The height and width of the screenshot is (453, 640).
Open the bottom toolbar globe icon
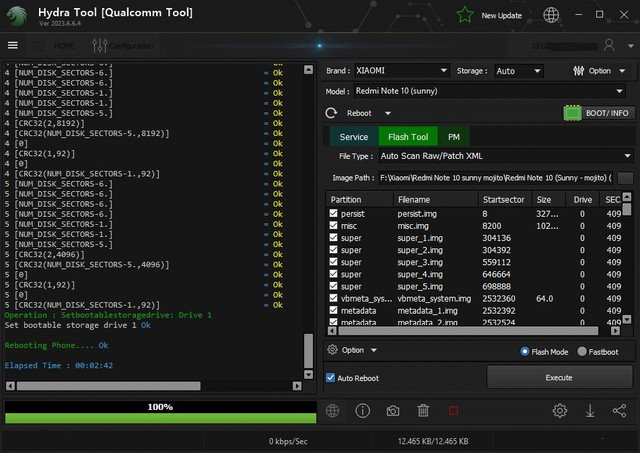point(333,411)
